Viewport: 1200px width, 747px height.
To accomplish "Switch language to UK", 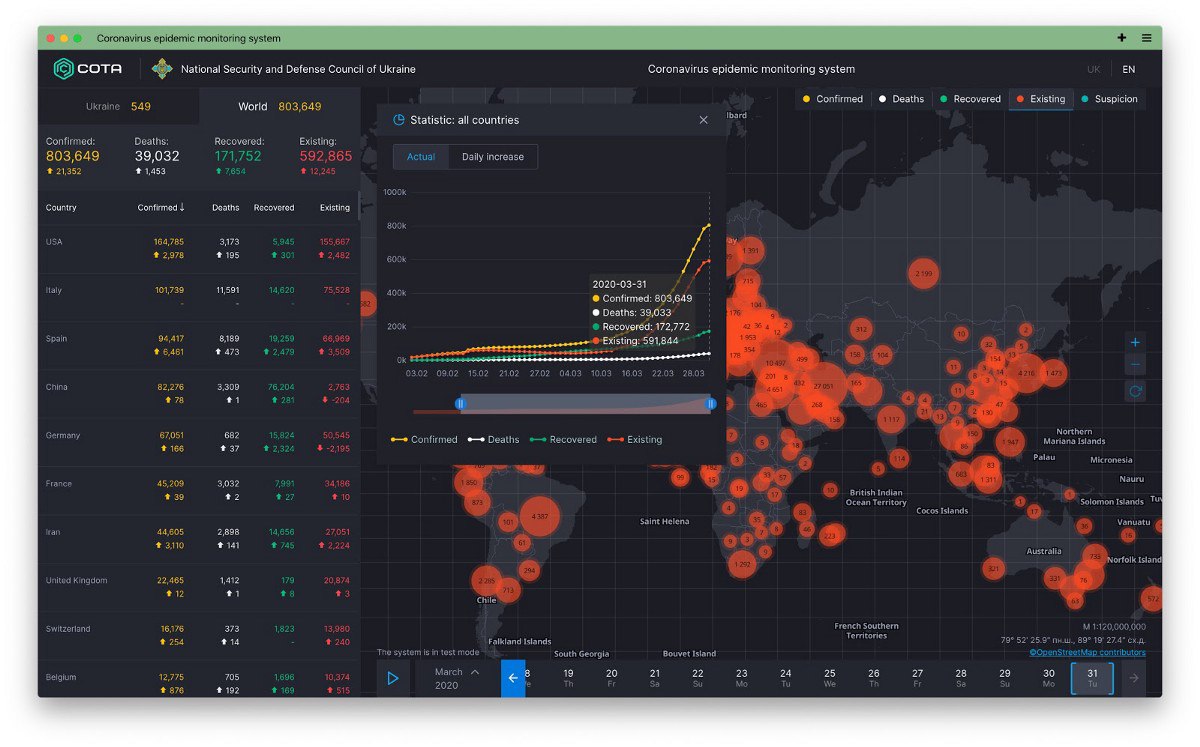I will coord(1094,69).
